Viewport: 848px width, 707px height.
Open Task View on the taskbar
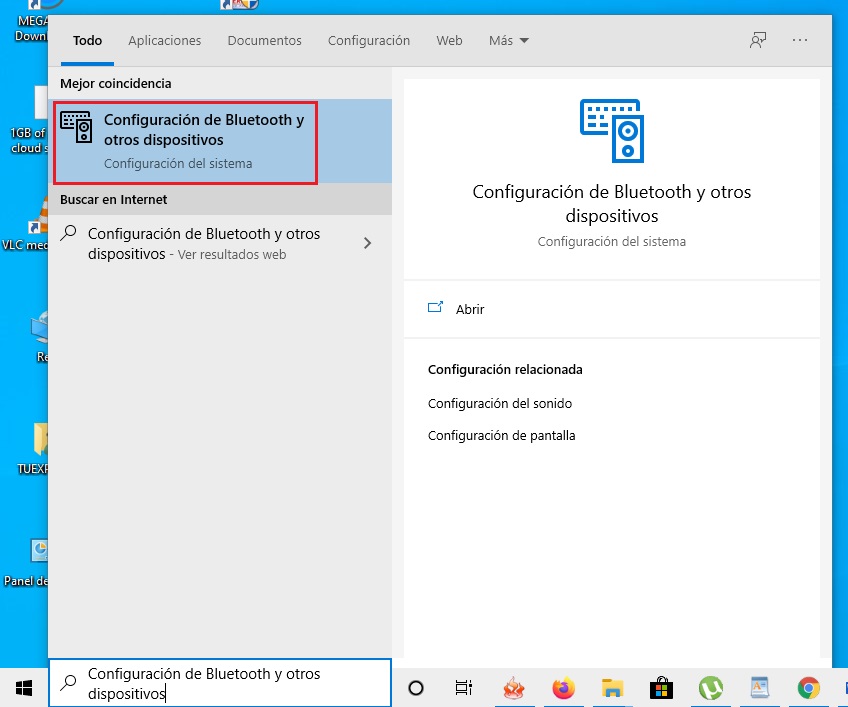click(x=464, y=687)
